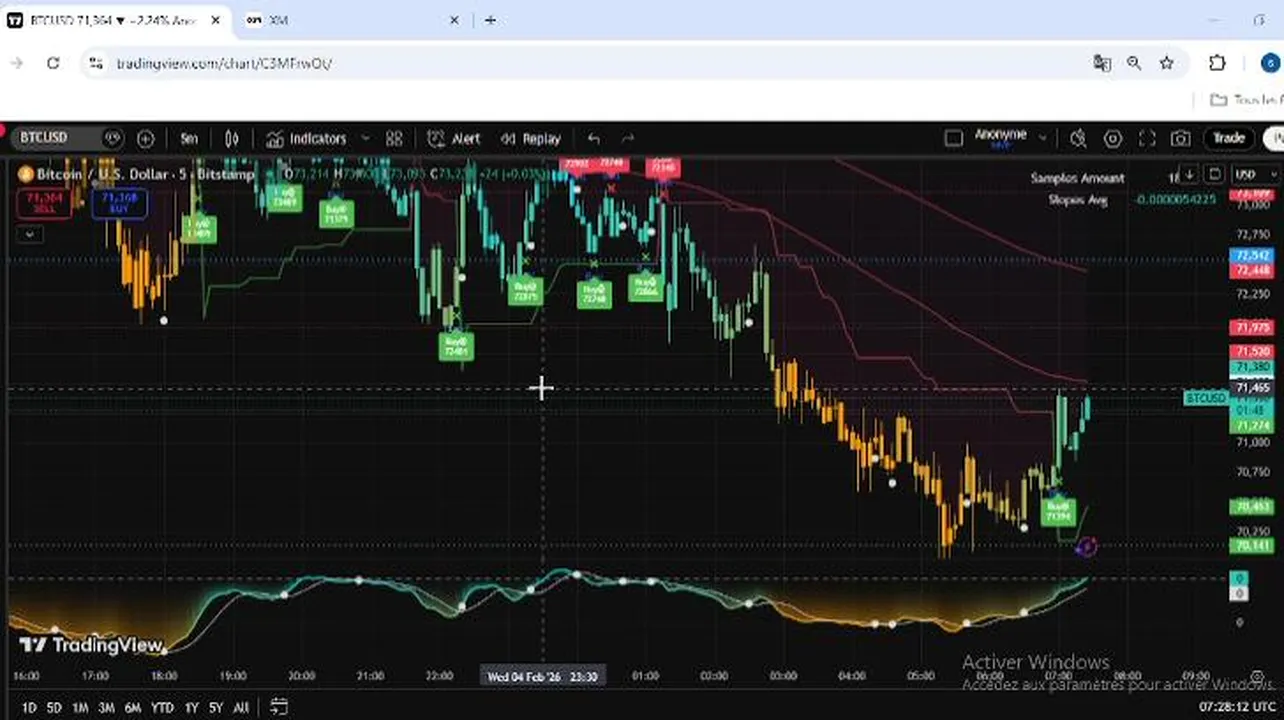This screenshot has height=720, width=1284.
Task: Open chart settings hexagon icon
Action: click(1112, 139)
